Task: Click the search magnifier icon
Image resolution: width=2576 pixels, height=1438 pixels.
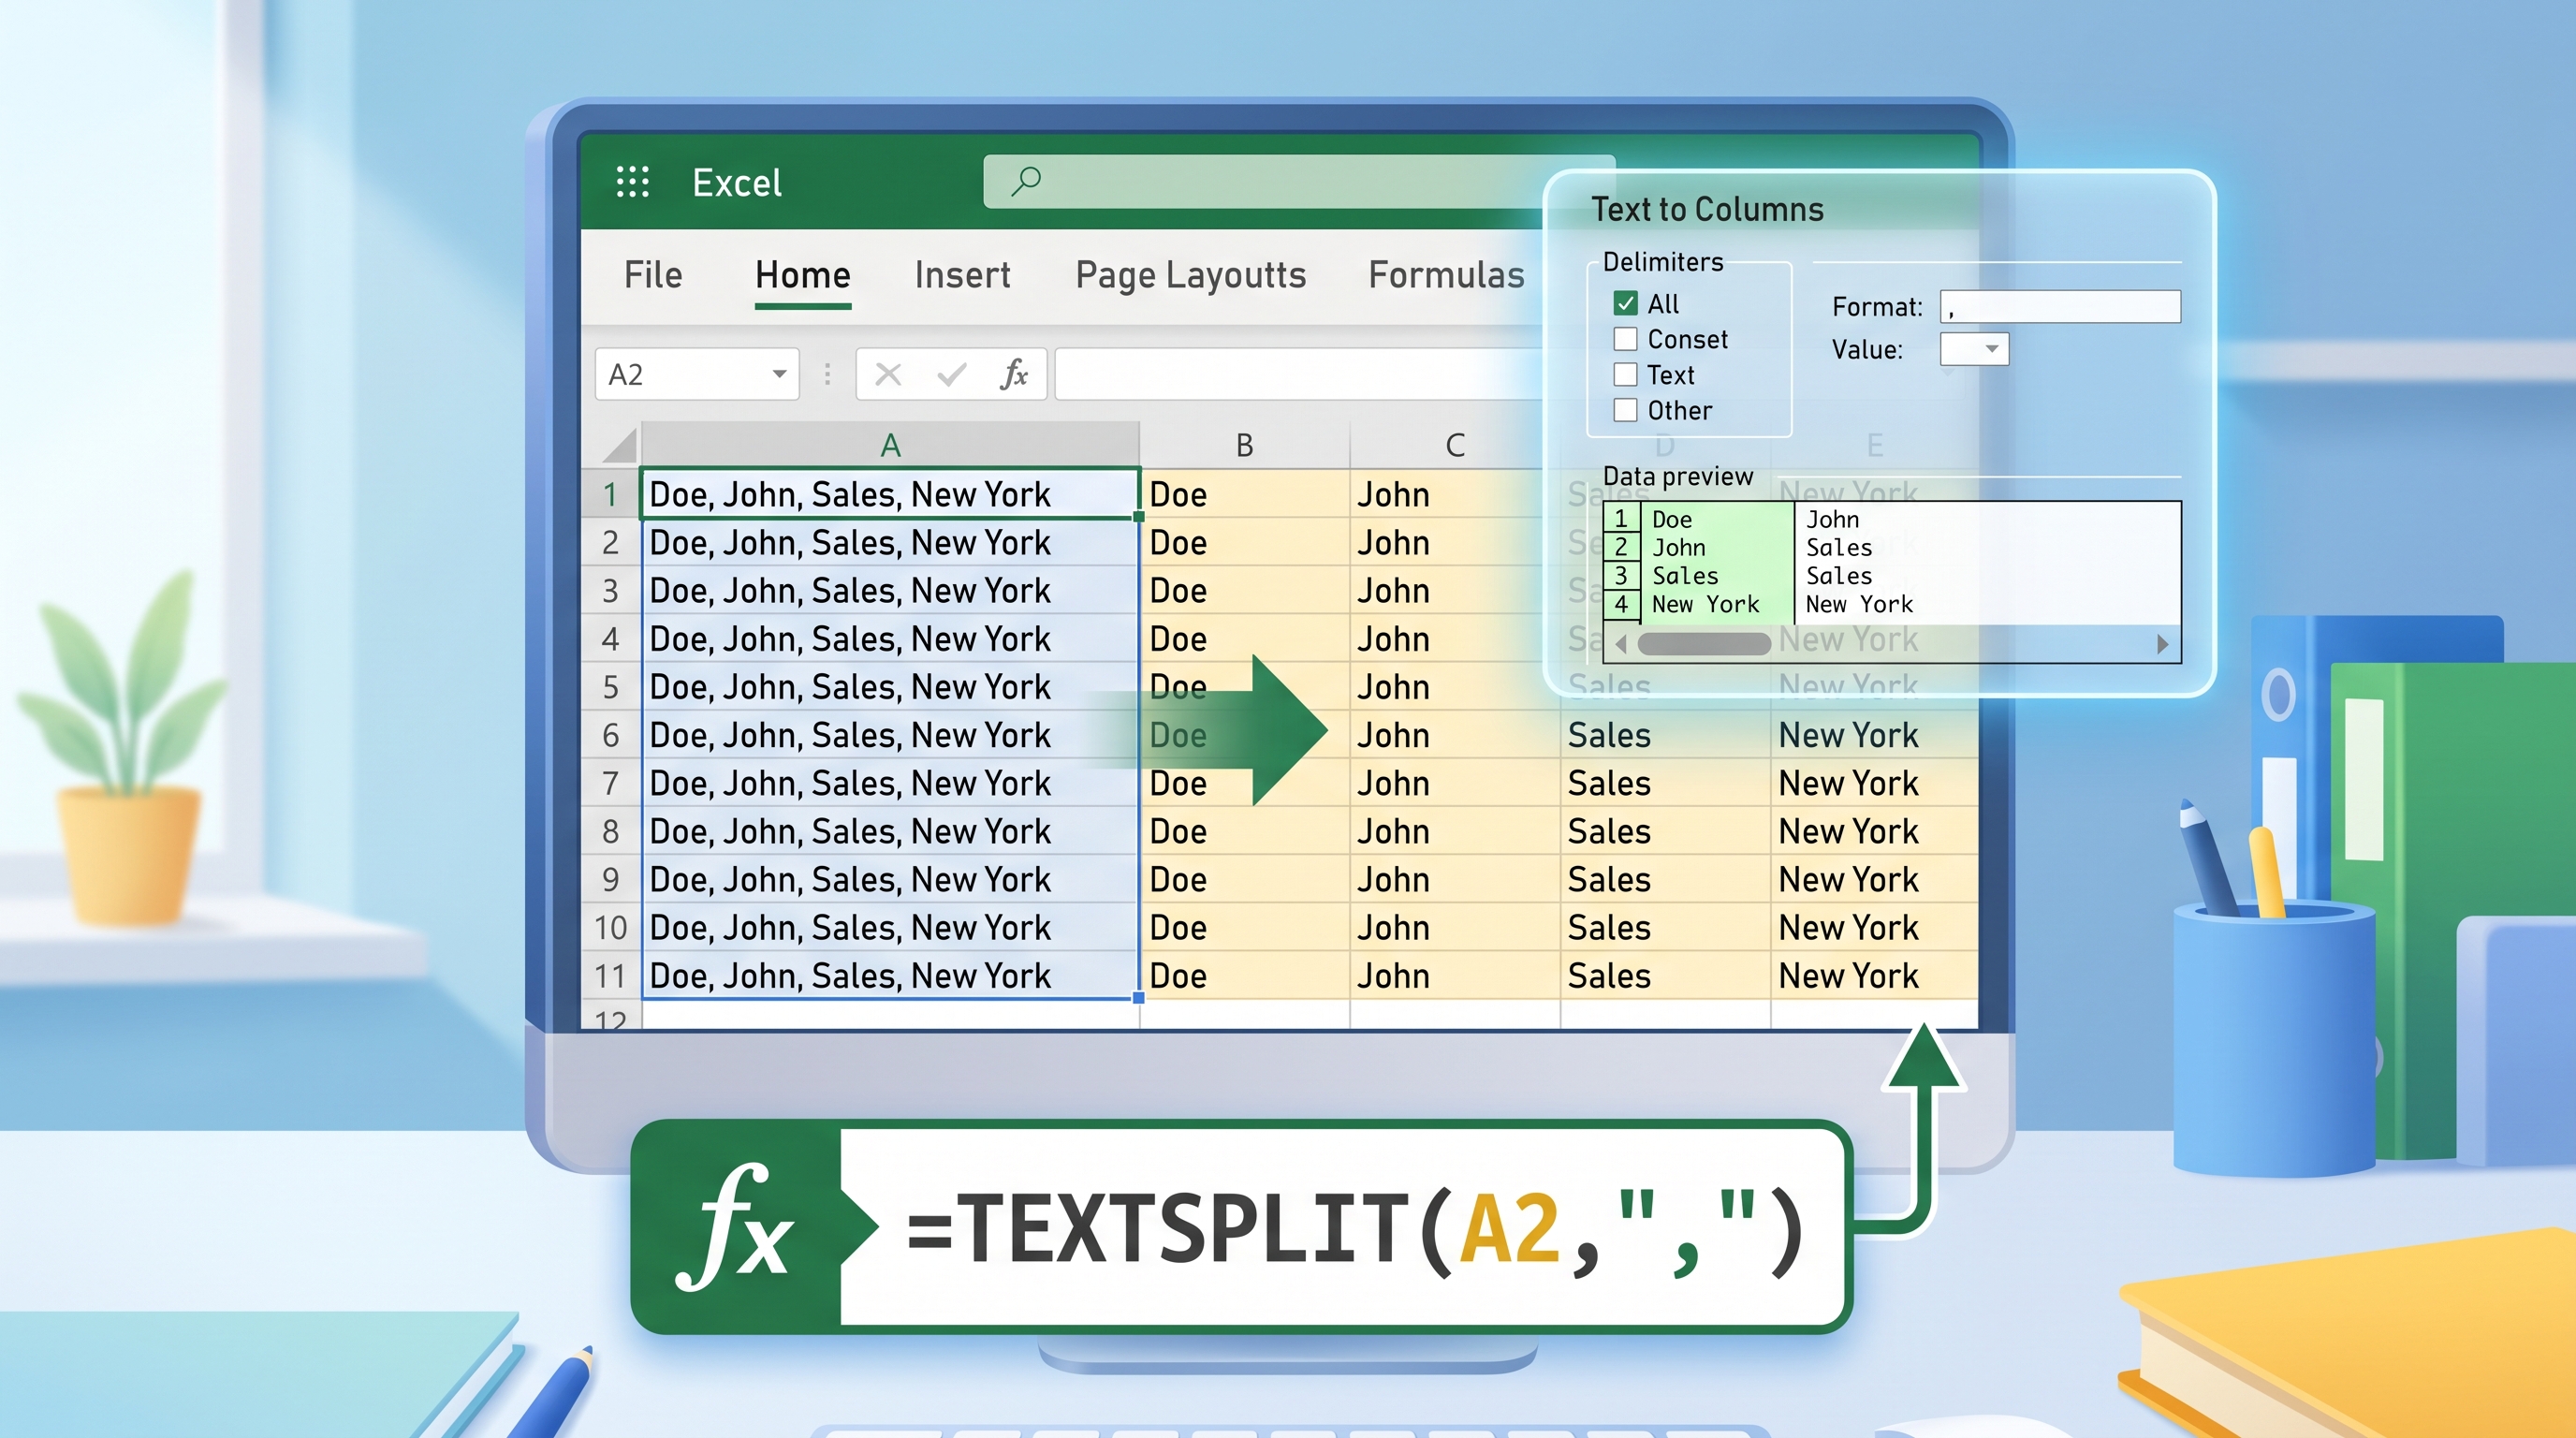Action: click(x=1026, y=181)
